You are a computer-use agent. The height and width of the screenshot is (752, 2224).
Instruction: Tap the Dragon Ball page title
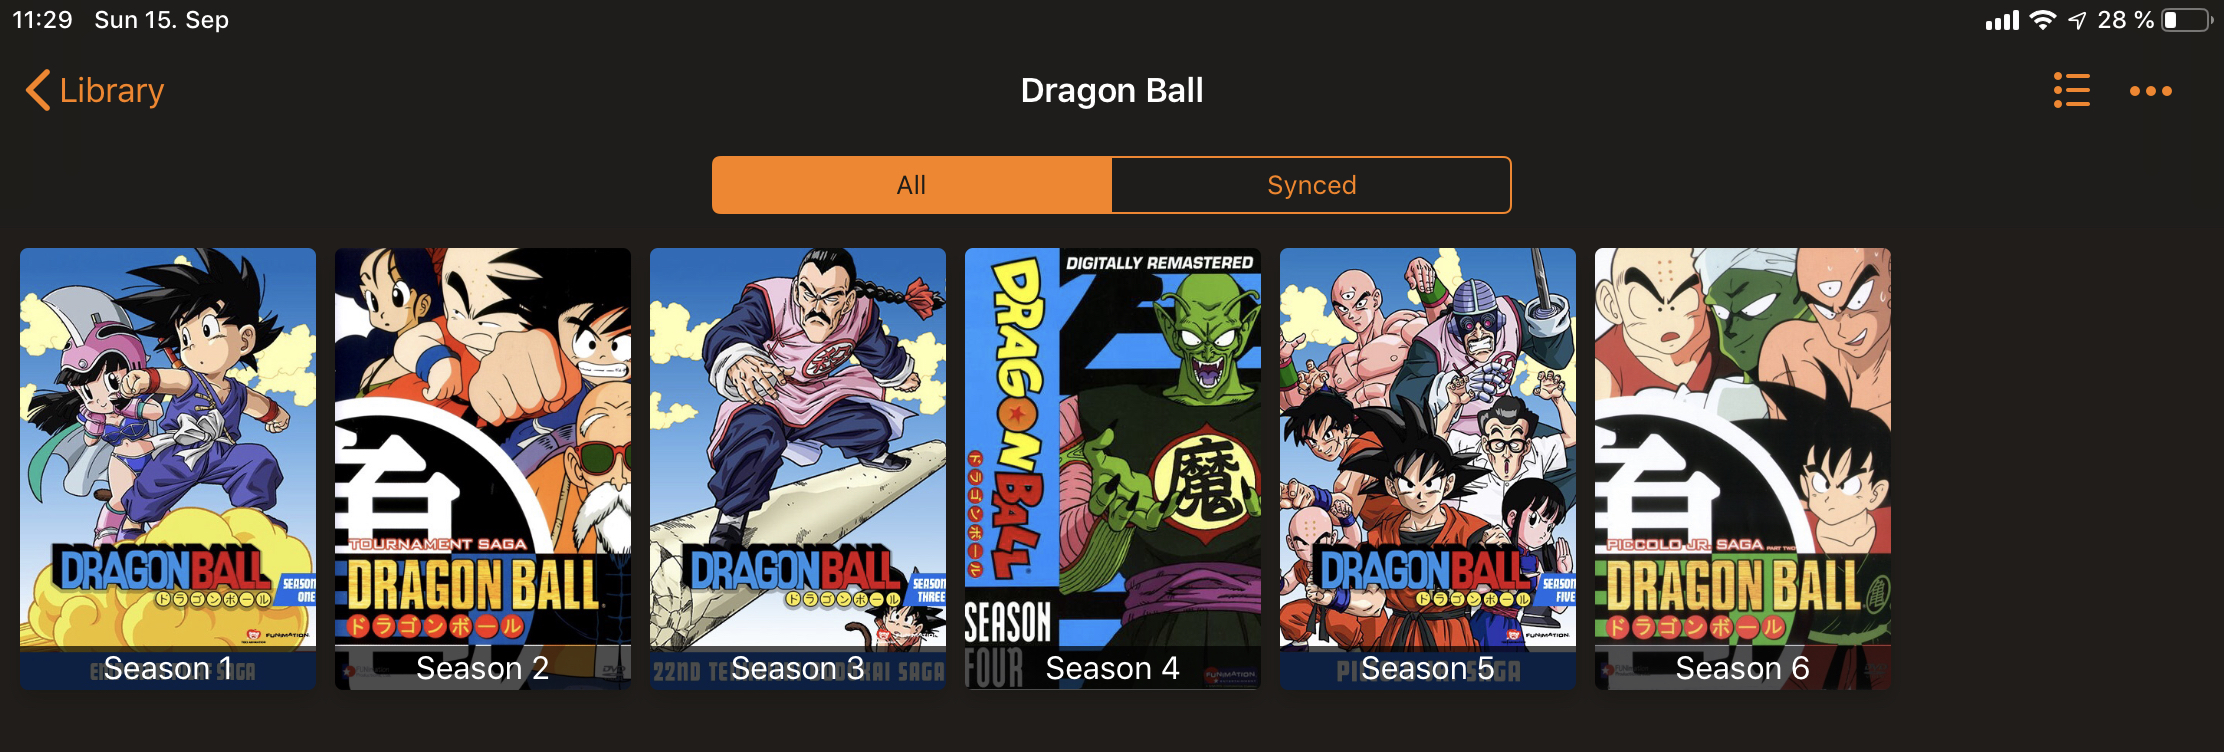point(1112,90)
